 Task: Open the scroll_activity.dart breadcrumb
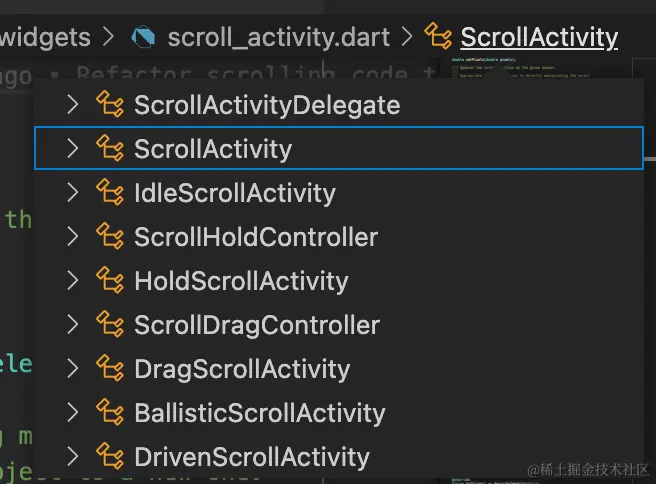point(279,37)
